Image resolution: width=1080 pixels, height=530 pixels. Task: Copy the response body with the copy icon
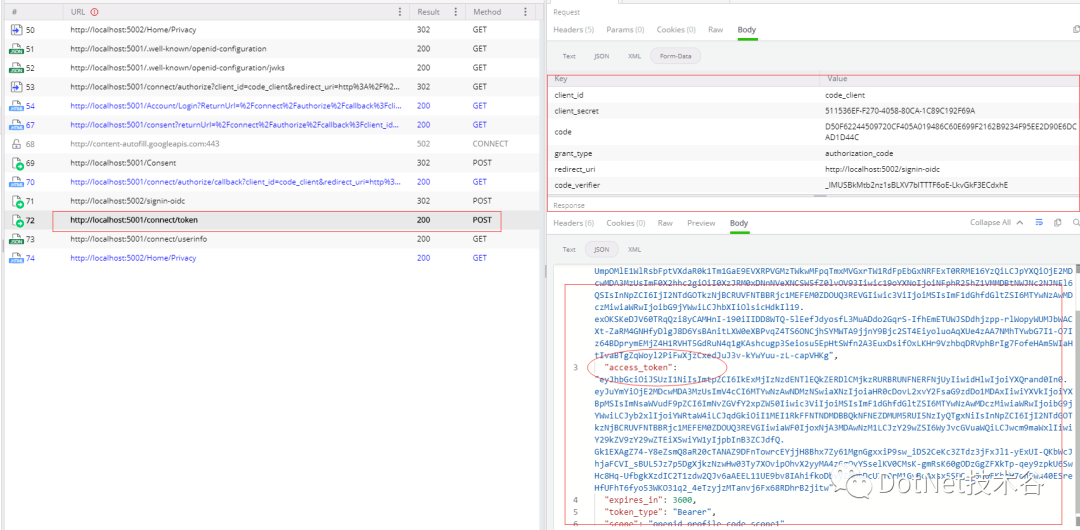pyautogui.click(x=1057, y=223)
